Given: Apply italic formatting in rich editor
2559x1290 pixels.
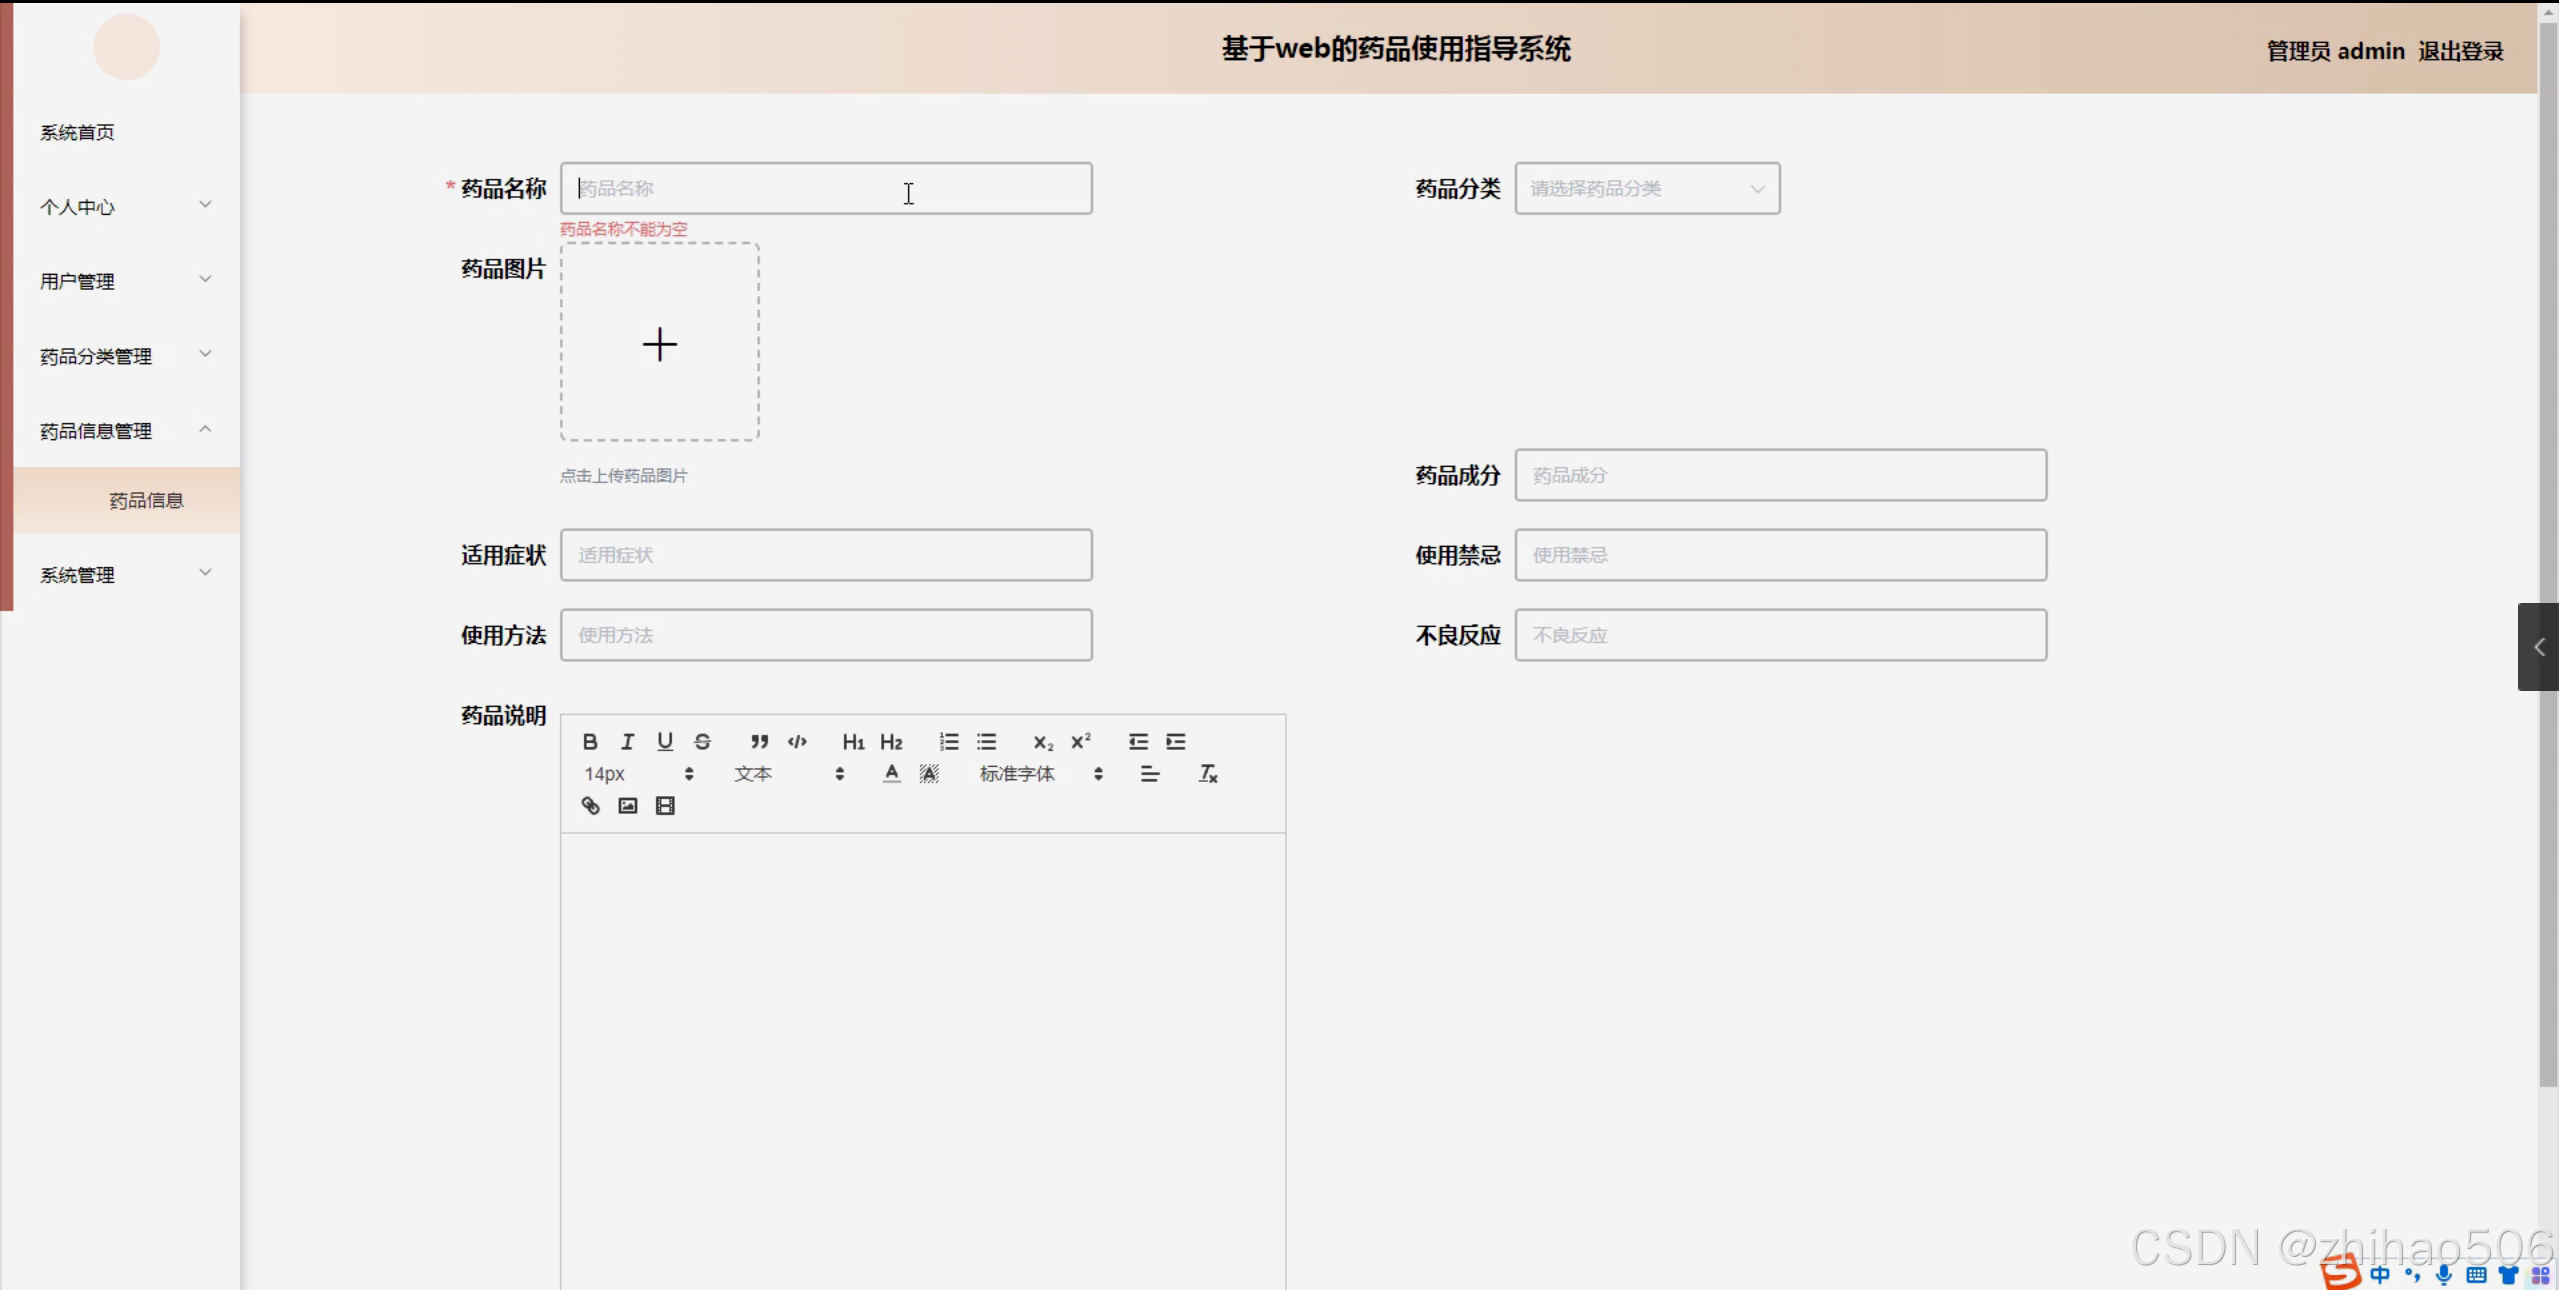Looking at the screenshot, I should tap(627, 741).
